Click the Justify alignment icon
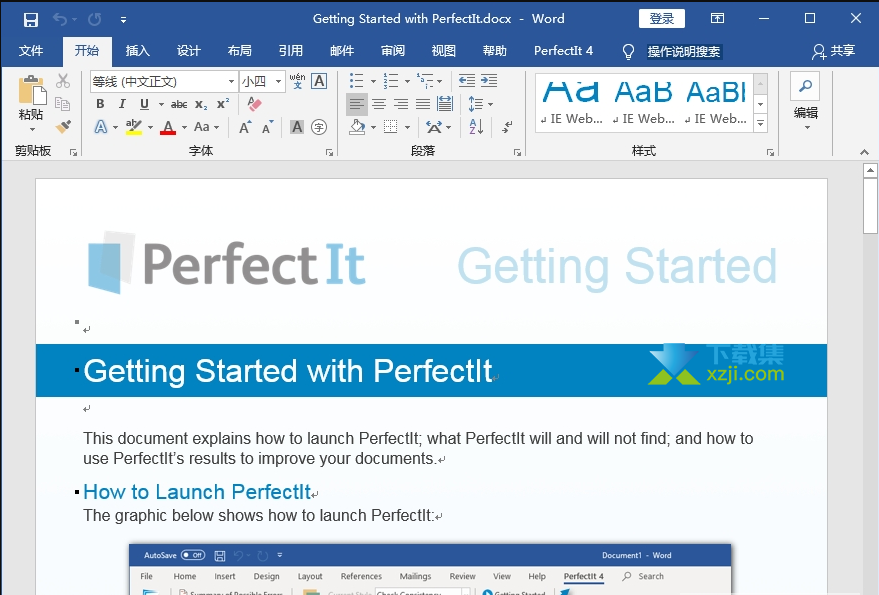This screenshot has width=879, height=595. click(x=423, y=104)
